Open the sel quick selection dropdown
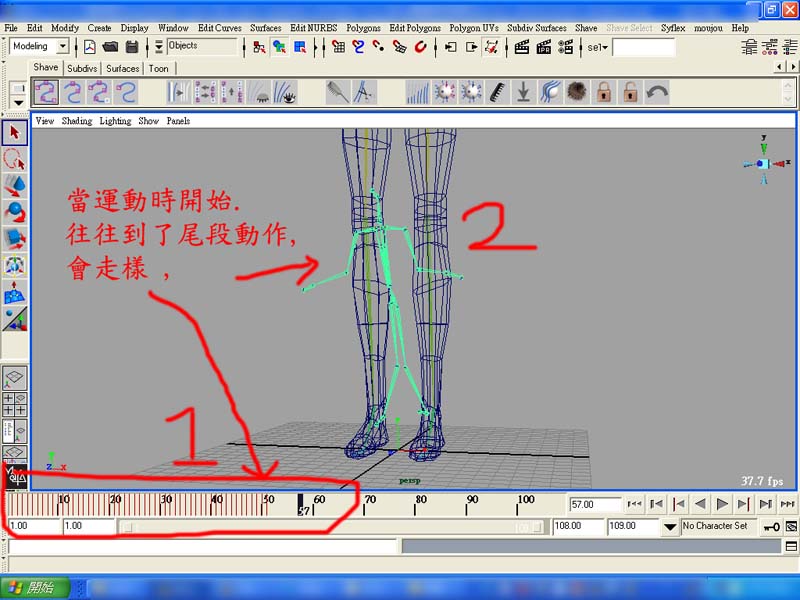800x600 pixels. click(597, 47)
